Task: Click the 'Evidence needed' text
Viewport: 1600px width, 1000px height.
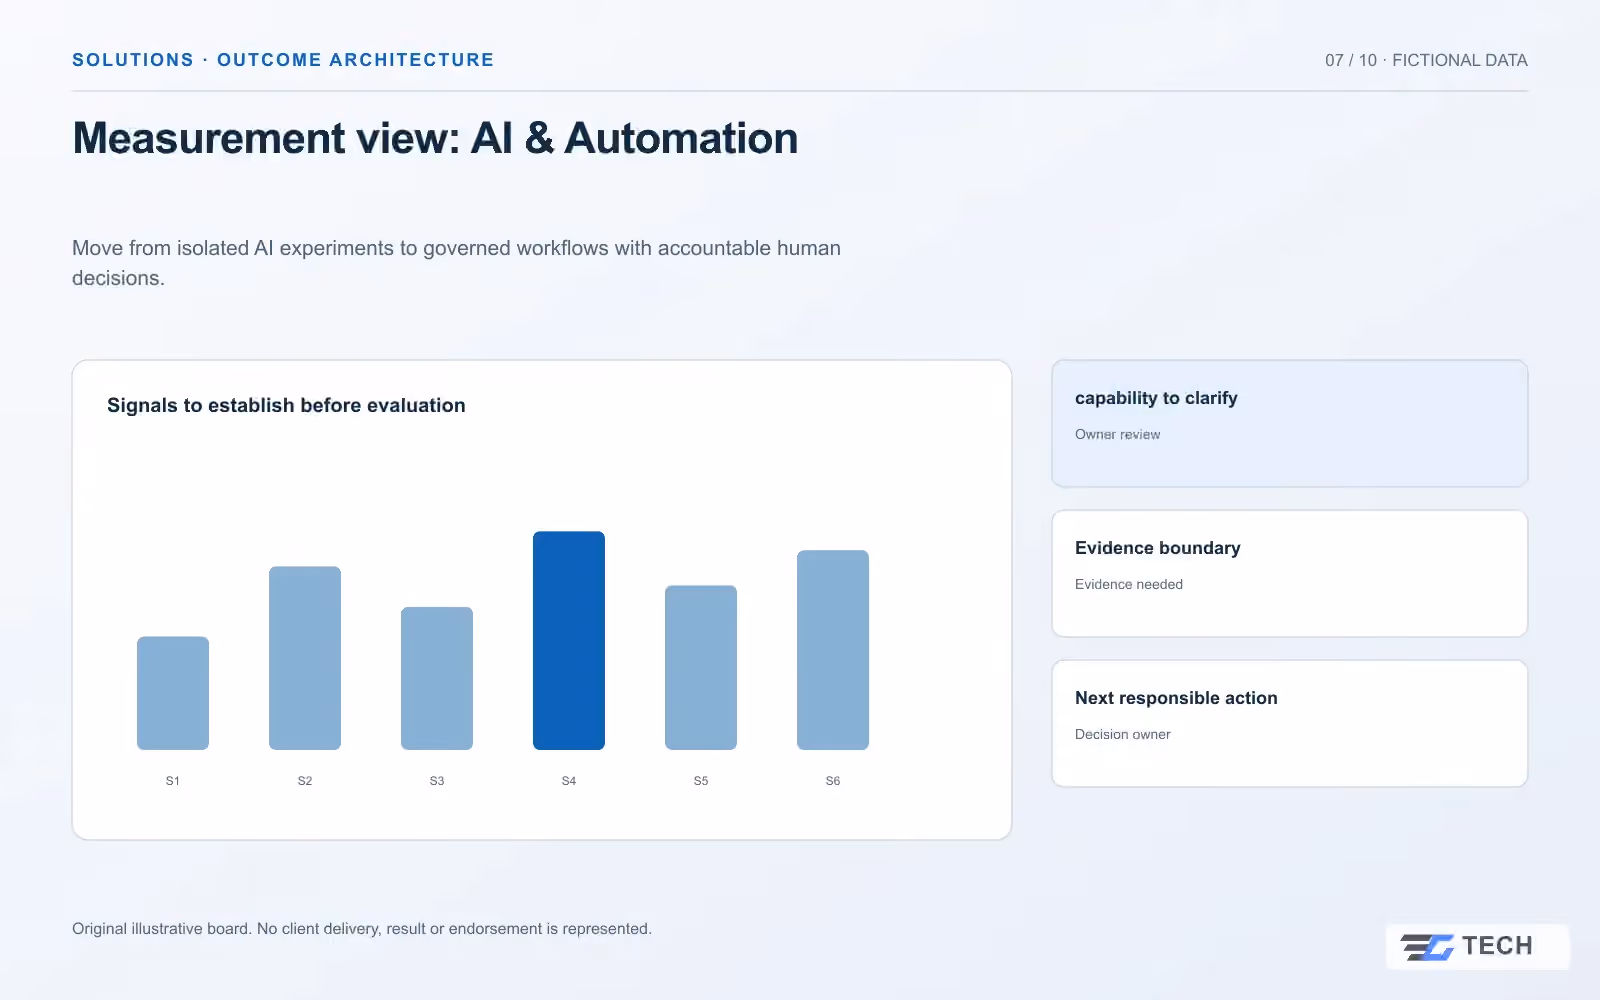Action: (x=1128, y=584)
